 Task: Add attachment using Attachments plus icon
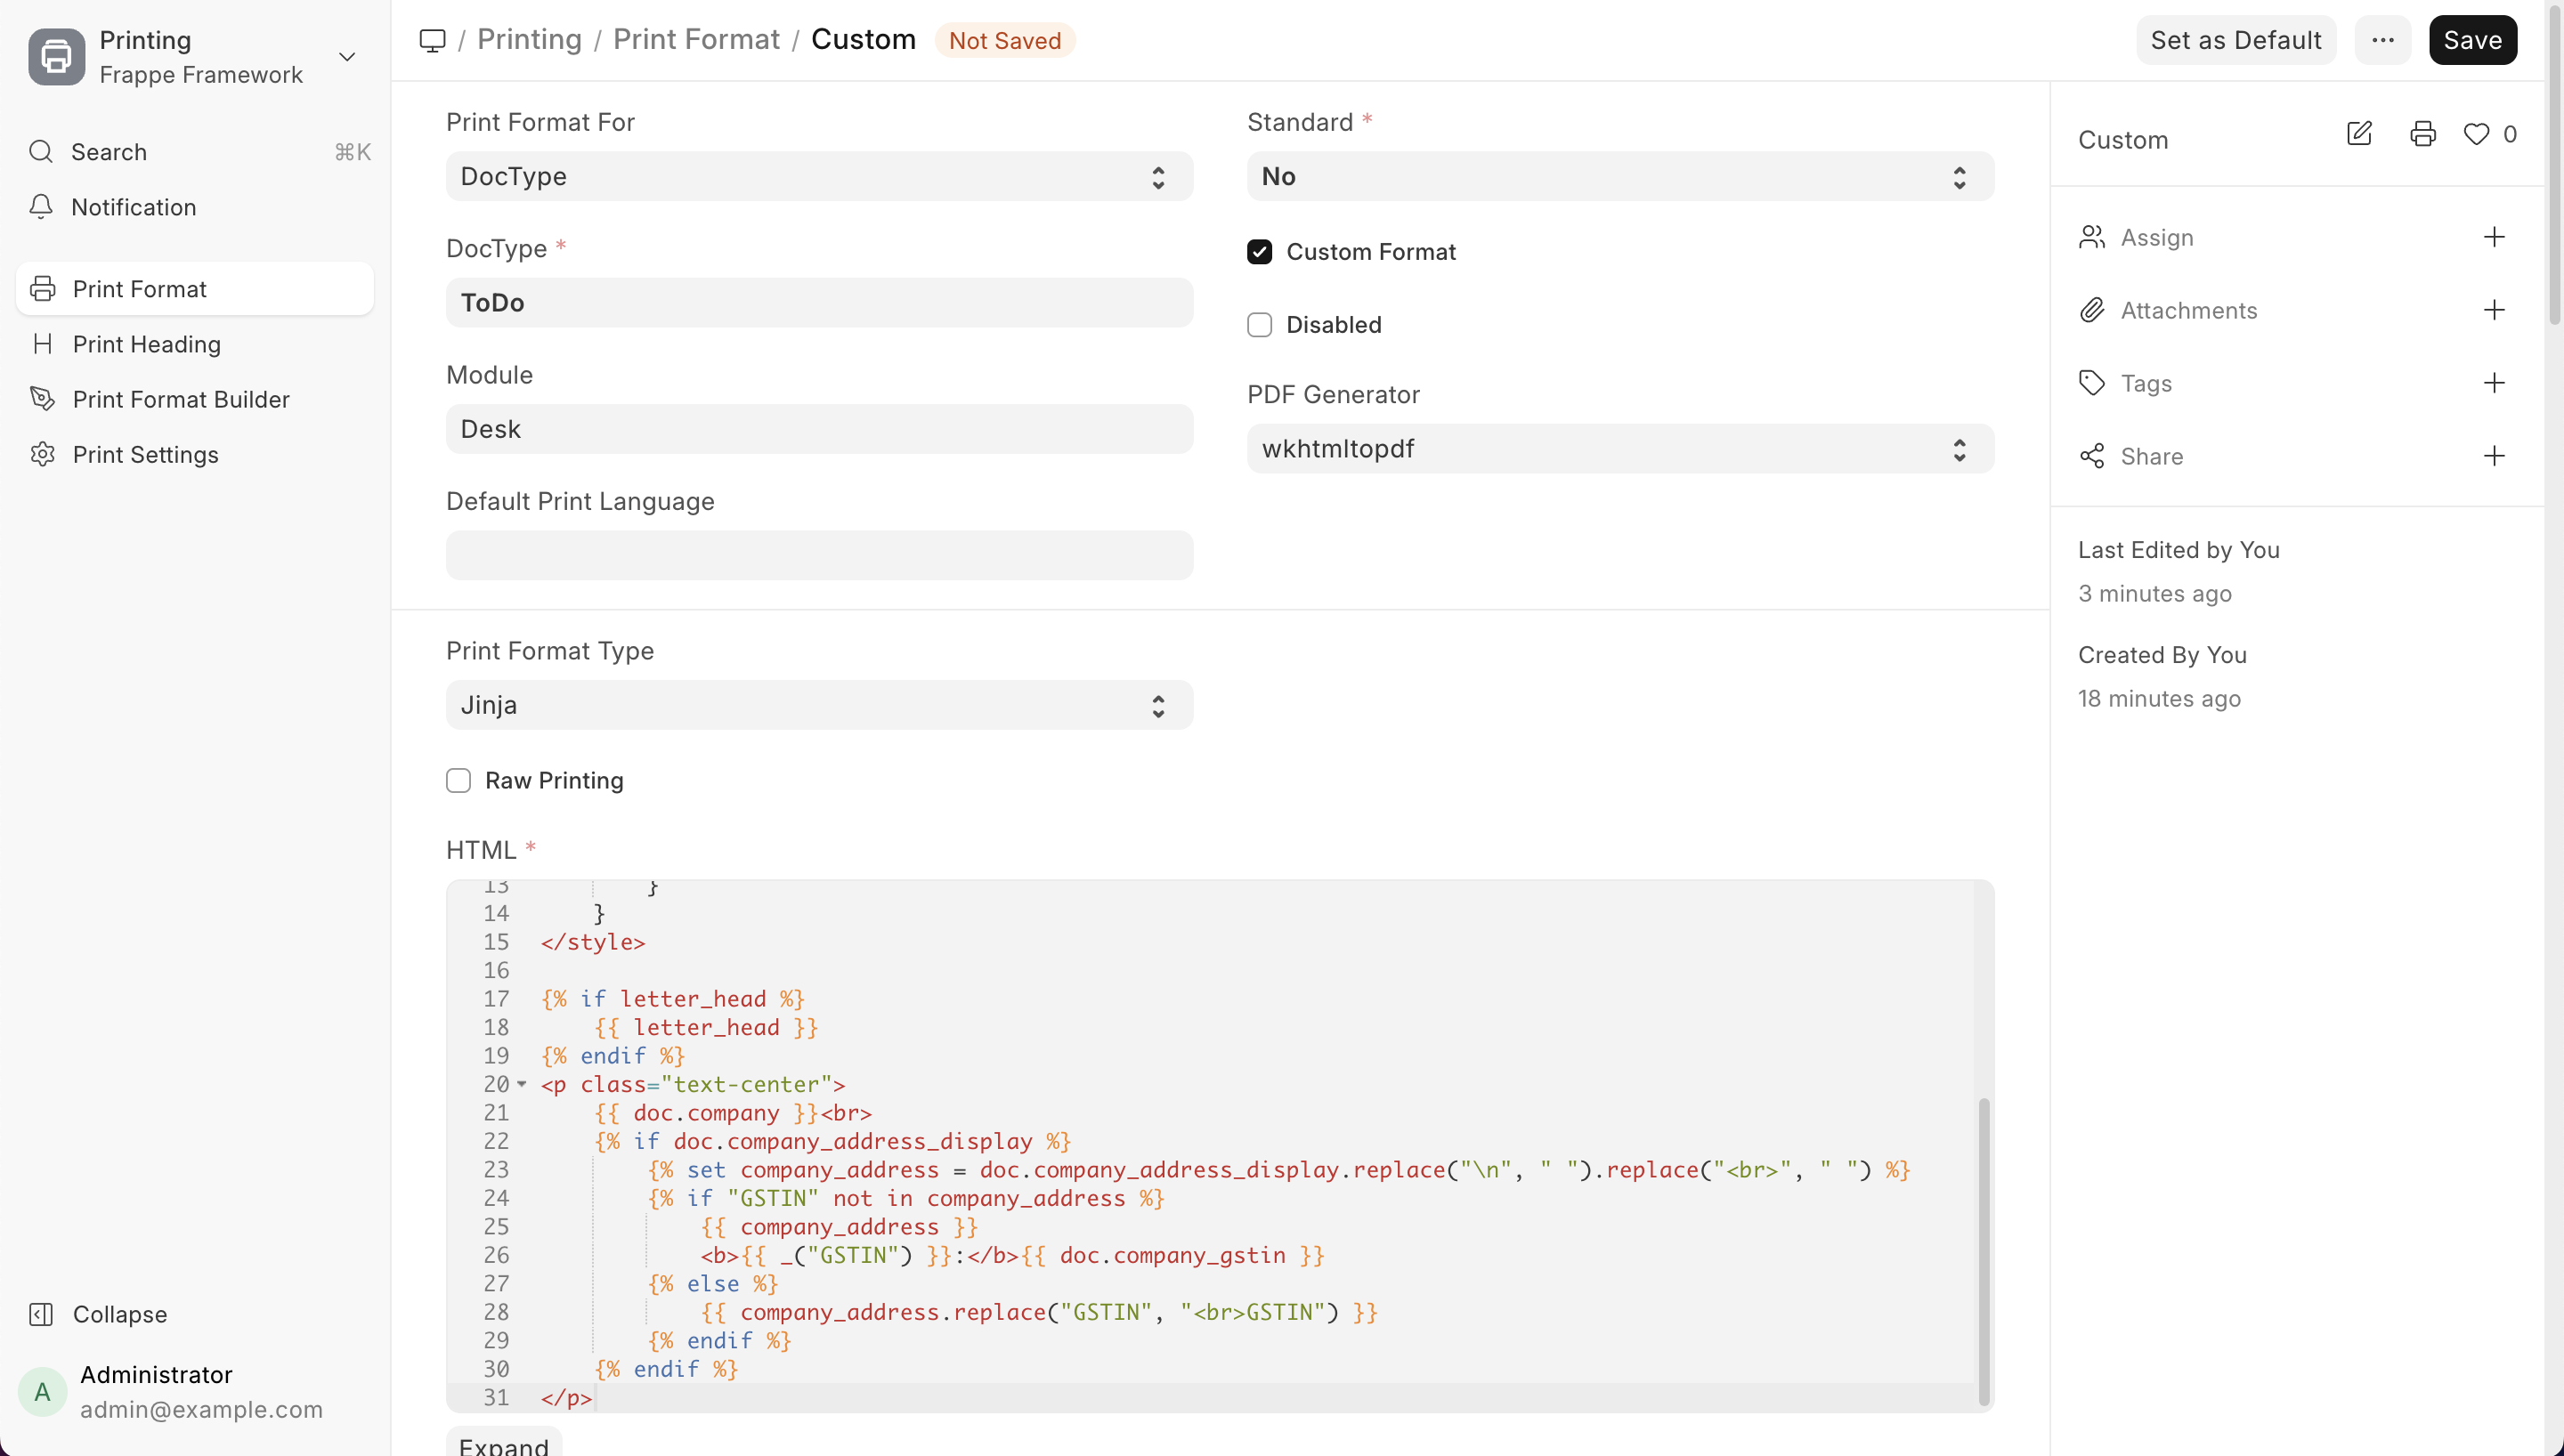2494,310
